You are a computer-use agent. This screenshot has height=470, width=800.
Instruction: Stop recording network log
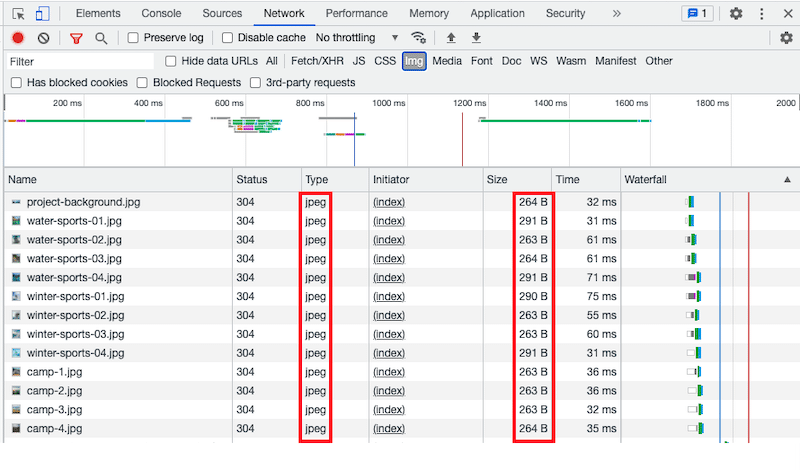[18, 38]
